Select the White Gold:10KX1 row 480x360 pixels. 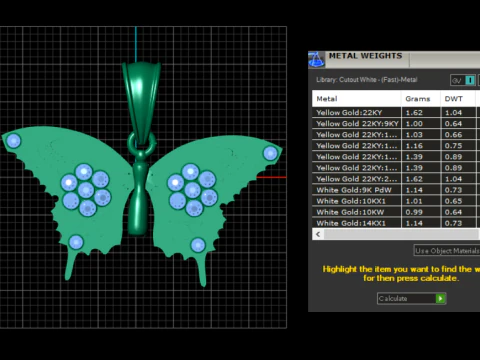(x=396, y=201)
